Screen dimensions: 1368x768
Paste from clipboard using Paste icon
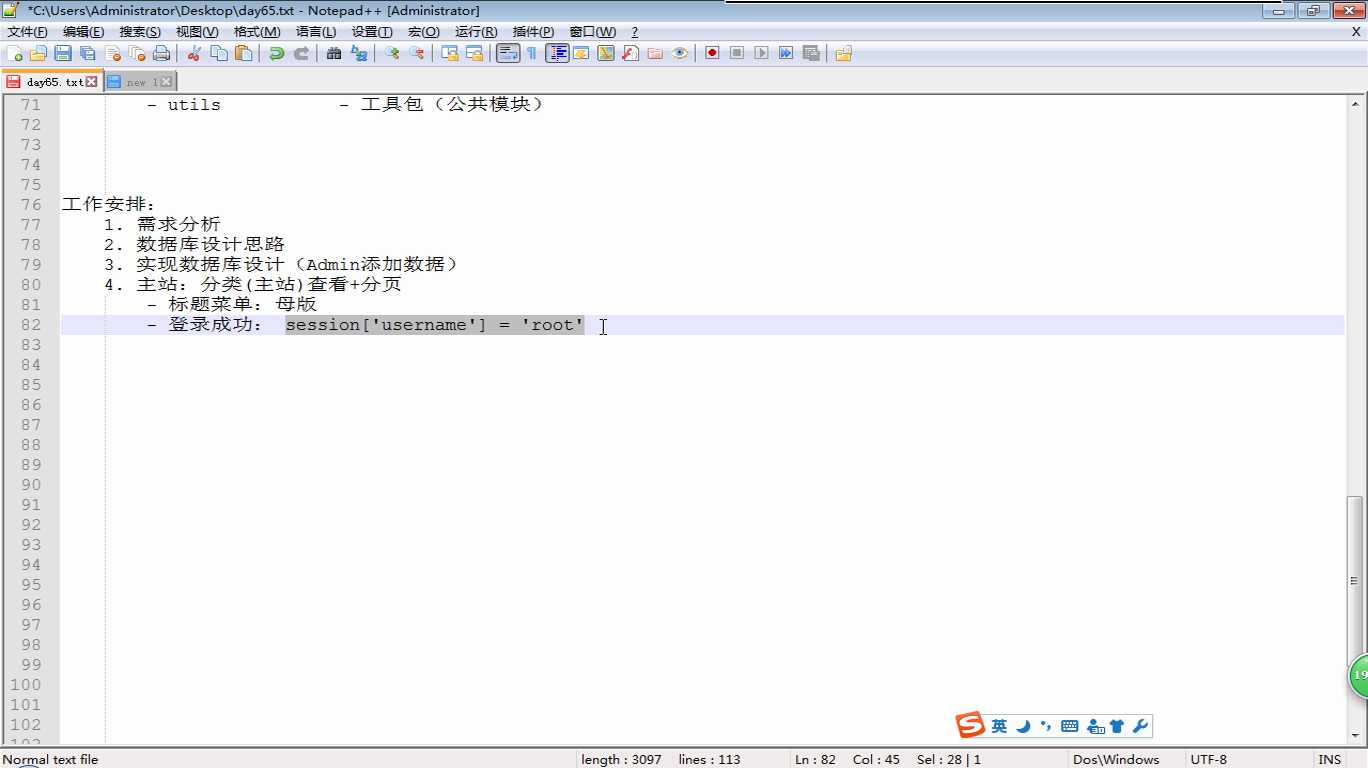click(244, 53)
